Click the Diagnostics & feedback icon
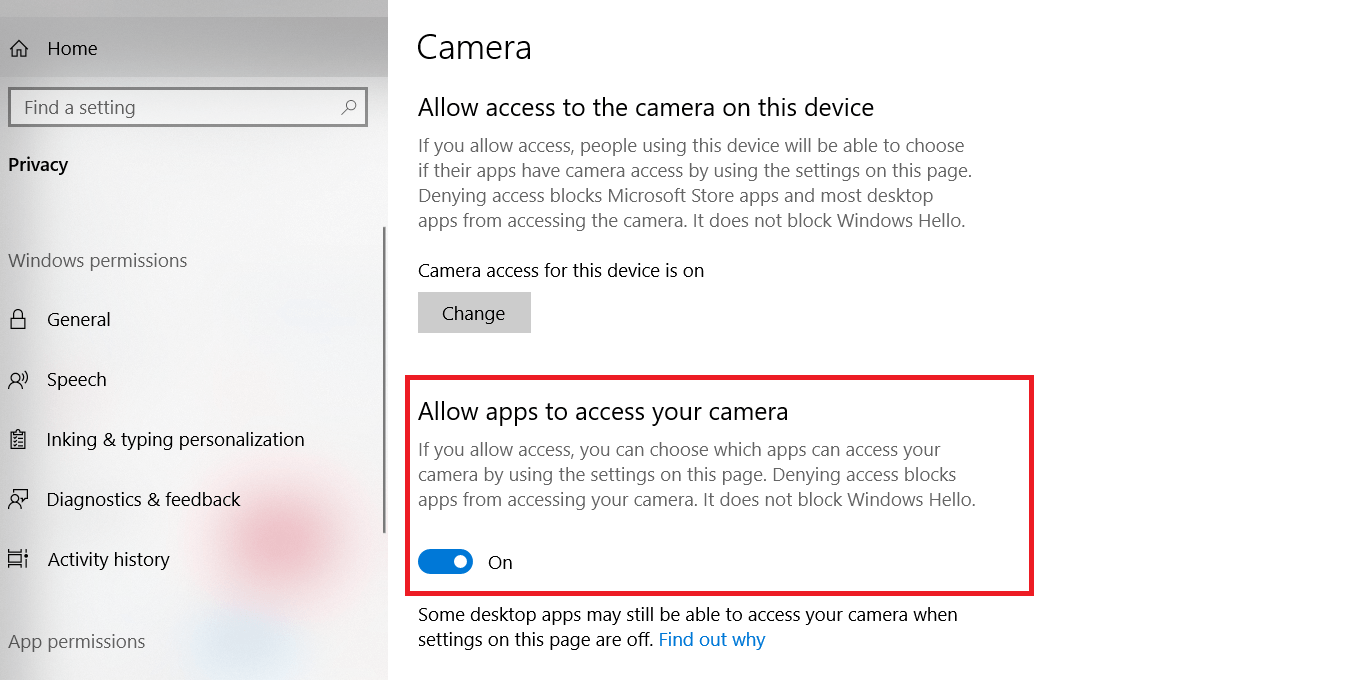The image size is (1369, 680). (18, 500)
